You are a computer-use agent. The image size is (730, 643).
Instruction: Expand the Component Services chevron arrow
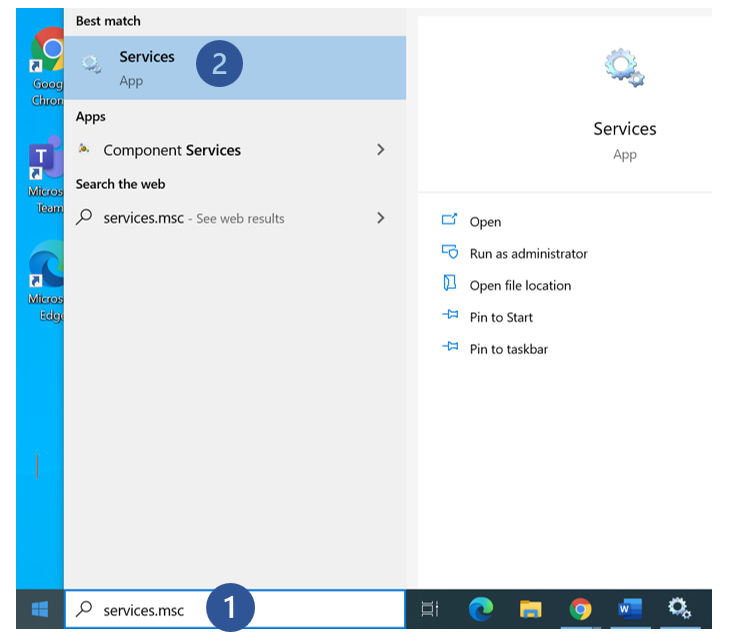[x=380, y=150]
